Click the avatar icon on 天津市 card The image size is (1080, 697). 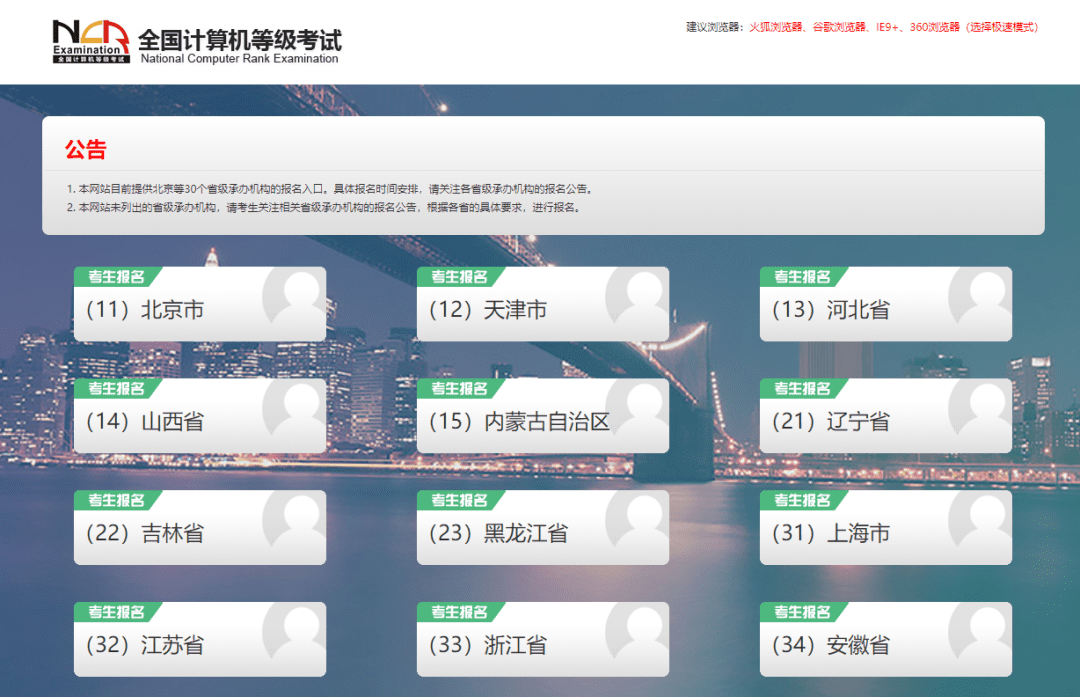(636, 297)
